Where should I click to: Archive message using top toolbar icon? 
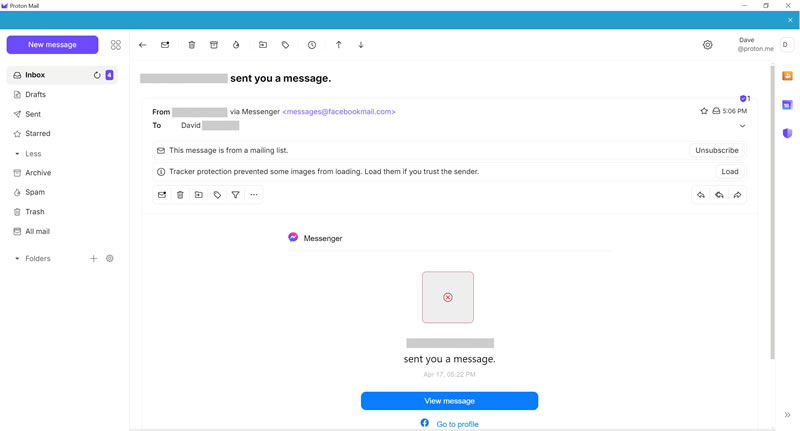(214, 45)
